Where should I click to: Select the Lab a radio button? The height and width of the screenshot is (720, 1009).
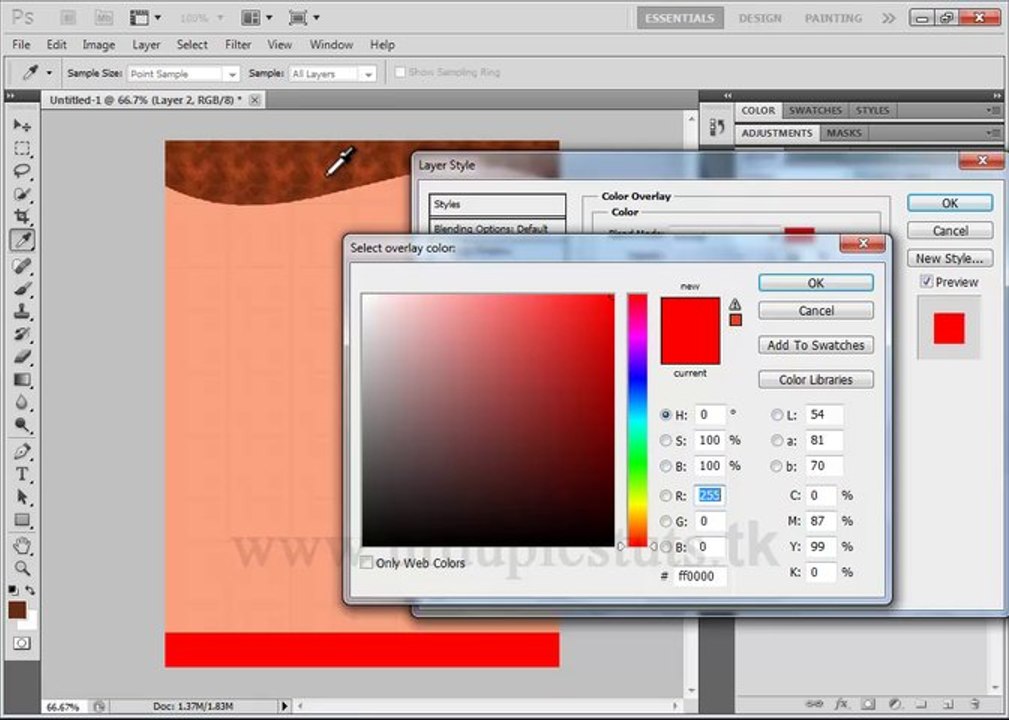pyautogui.click(x=777, y=441)
